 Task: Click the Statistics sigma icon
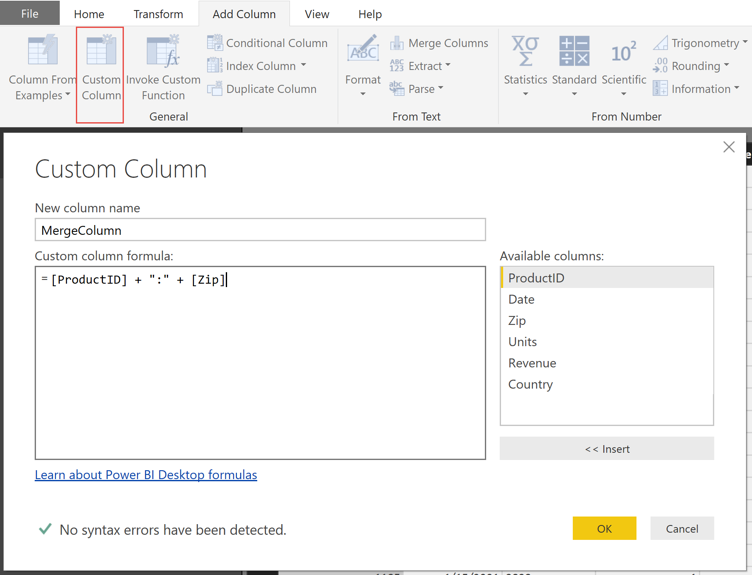[x=525, y=50]
